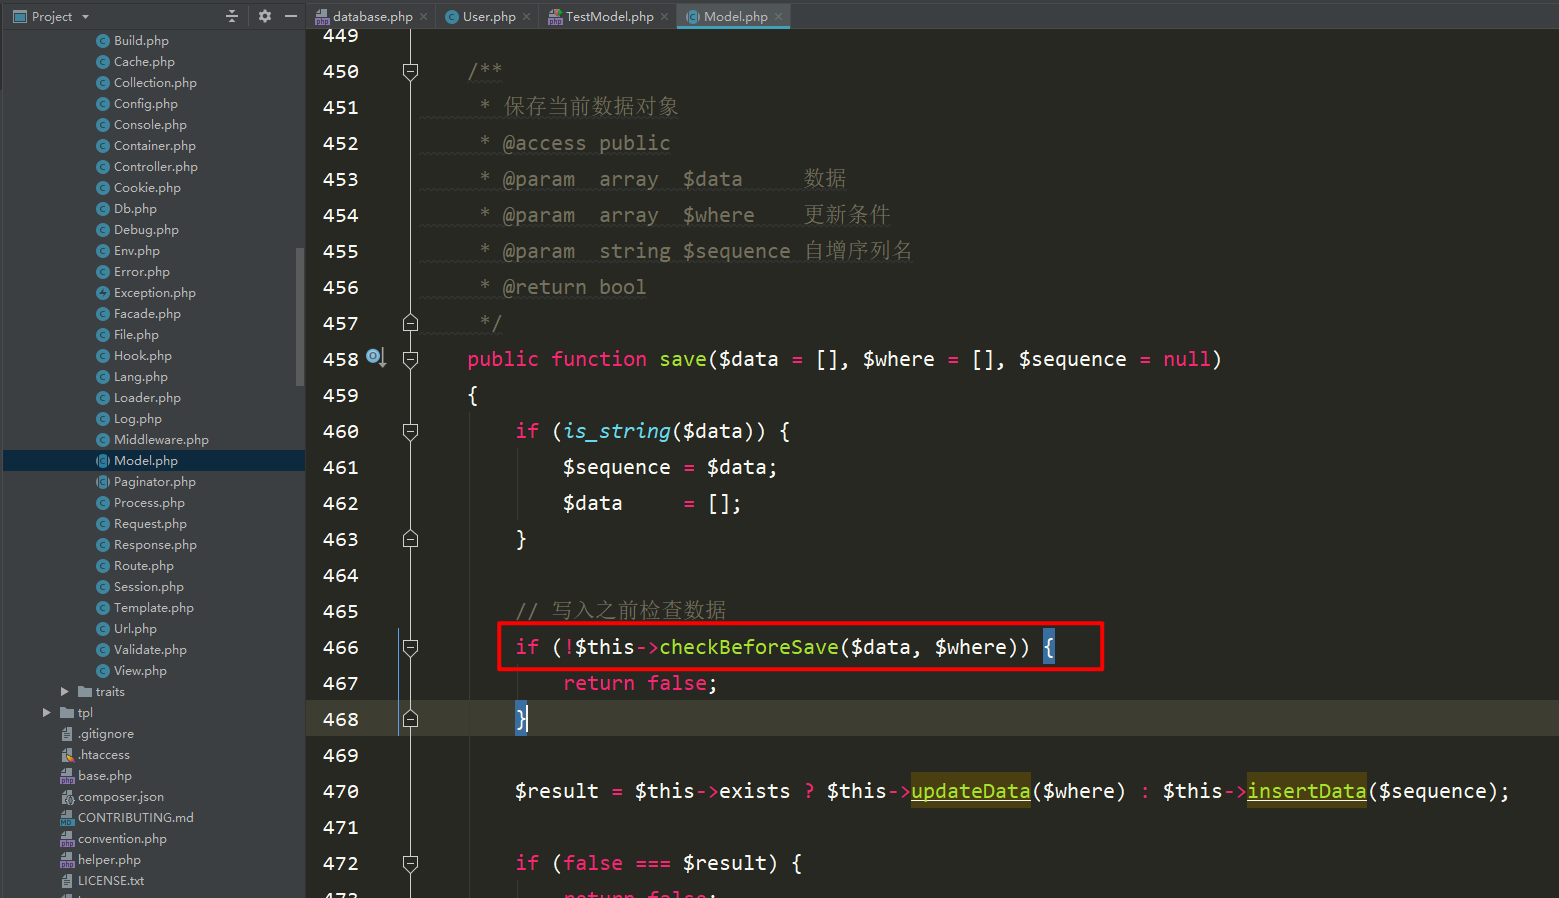
Task: Select Lang.php in tree
Action: [141, 377]
